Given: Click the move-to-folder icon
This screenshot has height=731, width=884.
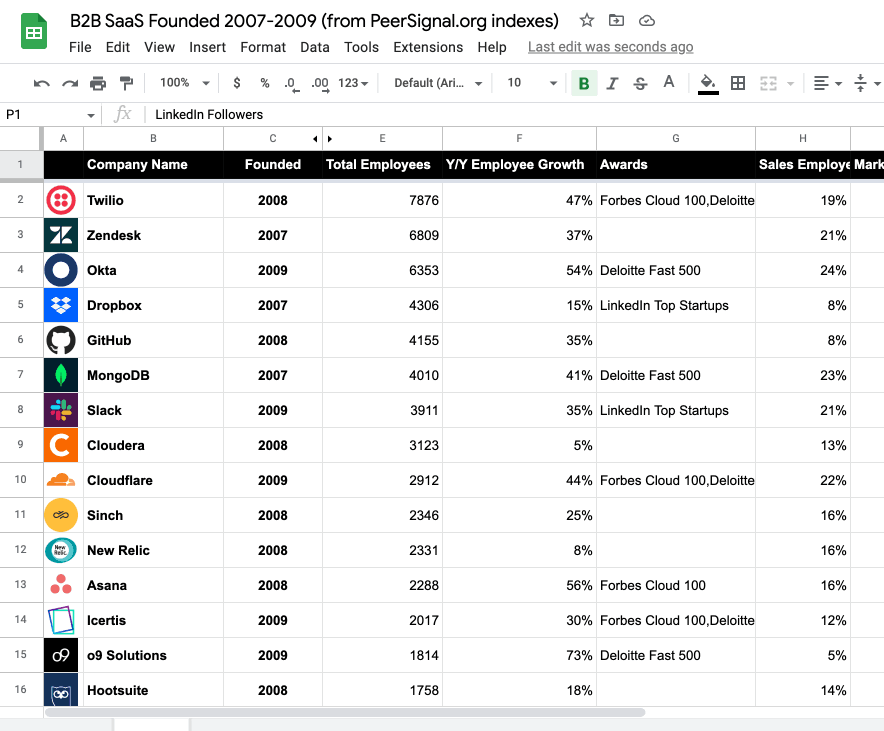Looking at the screenshot, I should (616, 21).
